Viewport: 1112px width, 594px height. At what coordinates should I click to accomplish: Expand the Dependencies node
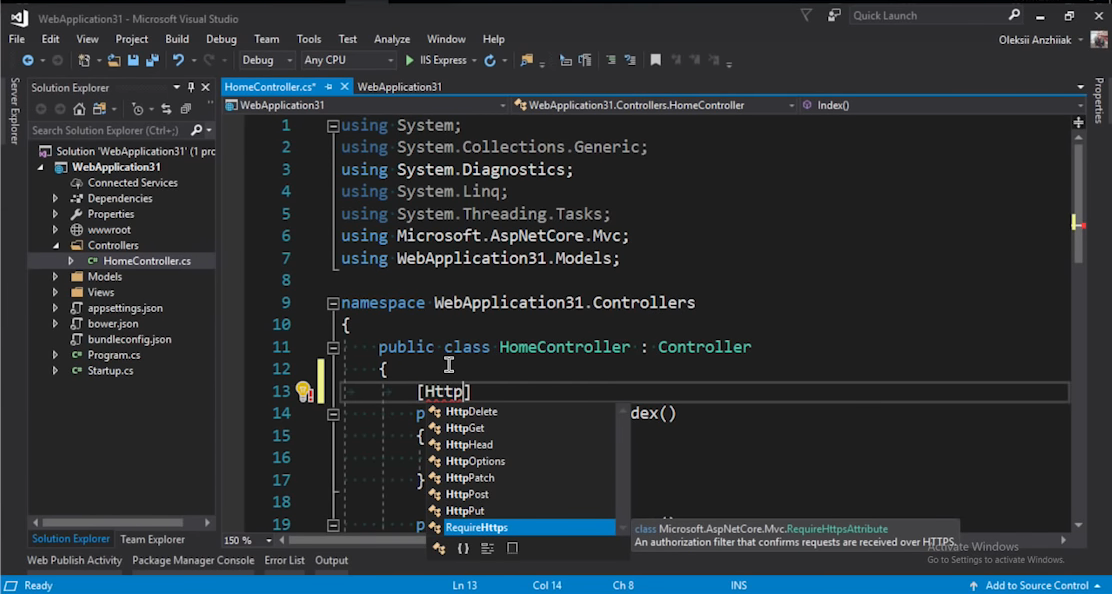pos(55,198)
